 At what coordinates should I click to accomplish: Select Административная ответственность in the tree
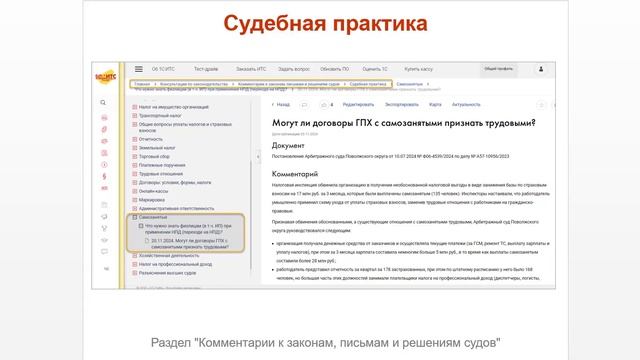(x=176, y=209)
